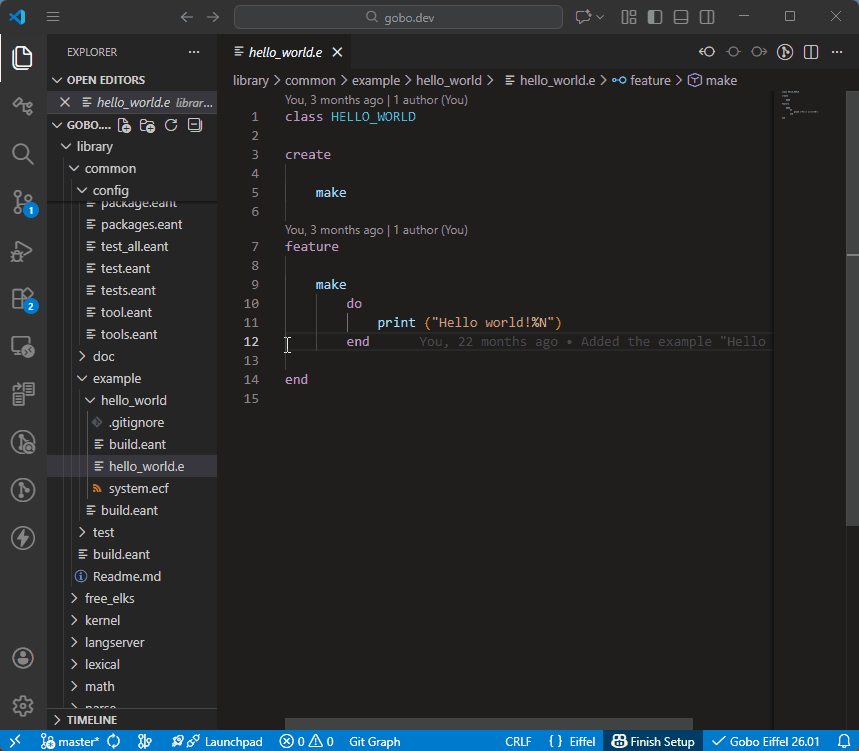Click Finish Setup in status bar
Viewport: 859px width, 751px height.
pyautogui.click(x=654, y=741)
